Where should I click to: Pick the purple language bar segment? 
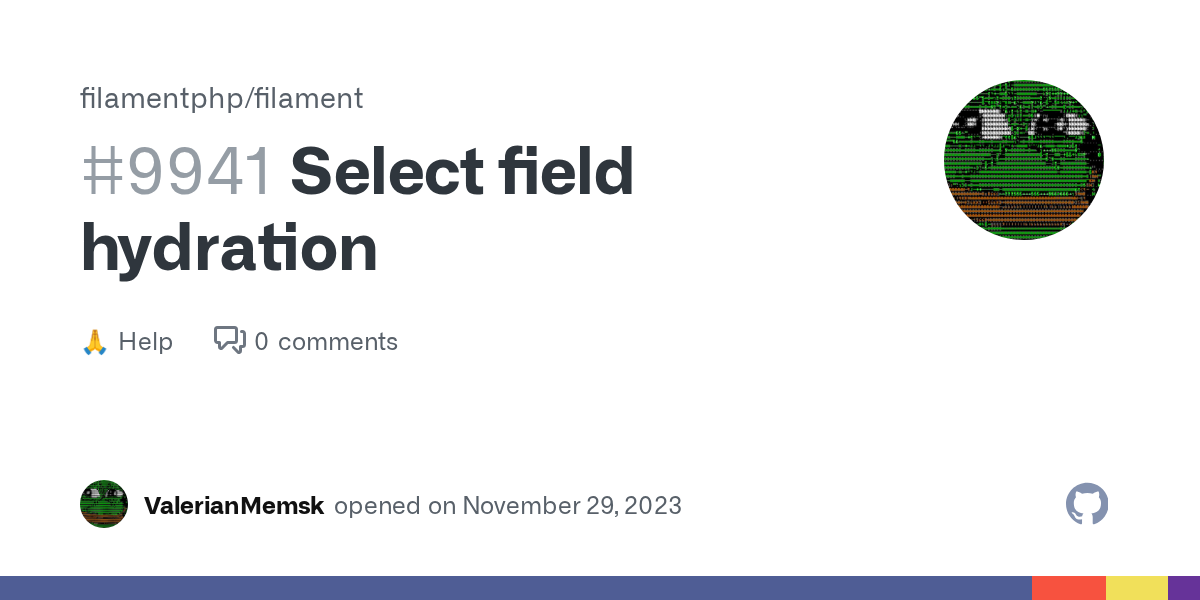1184,588
